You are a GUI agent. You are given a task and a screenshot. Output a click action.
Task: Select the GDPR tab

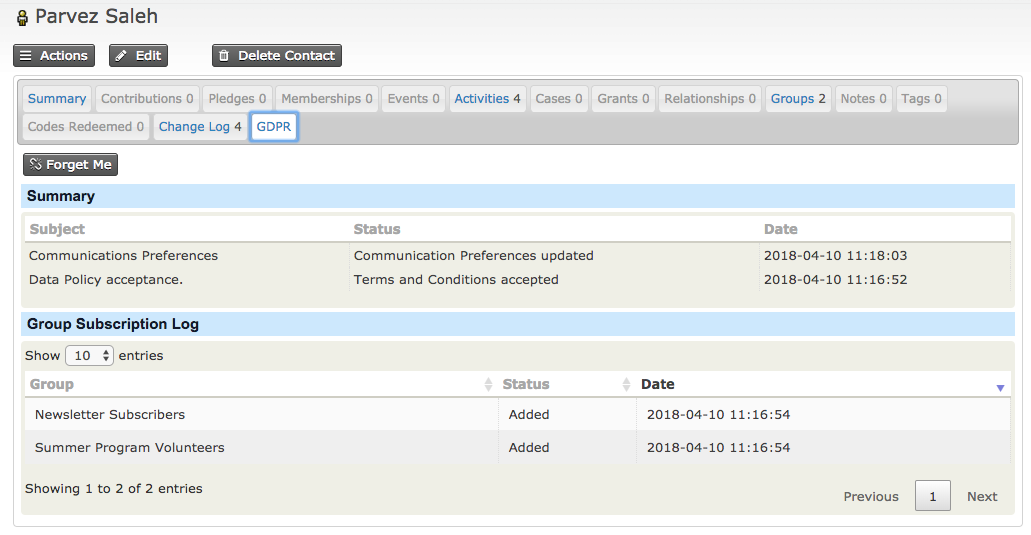[x=274, y=127]
